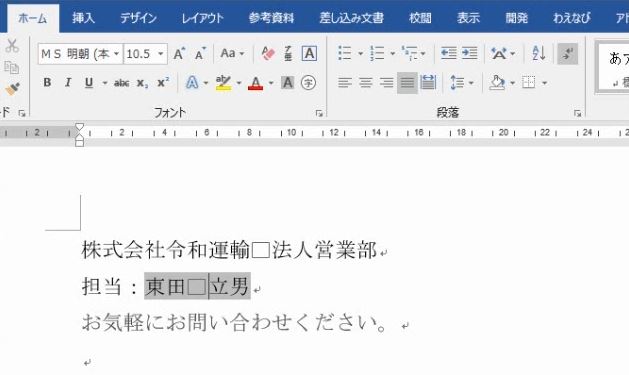Open the 校閲 tab
Image resolution: width=629 pixels, height=375 pixels.
(x=420, y=18)
